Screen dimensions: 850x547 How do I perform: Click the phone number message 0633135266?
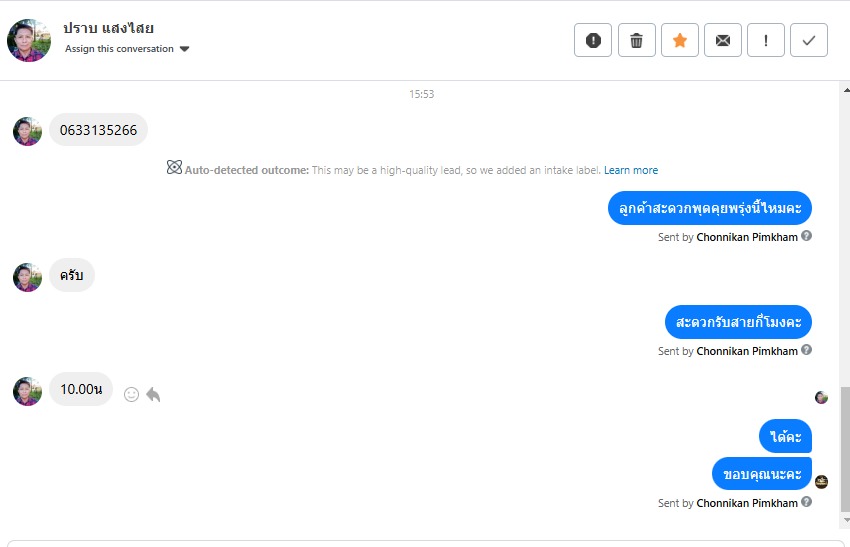tap(98, 130)
